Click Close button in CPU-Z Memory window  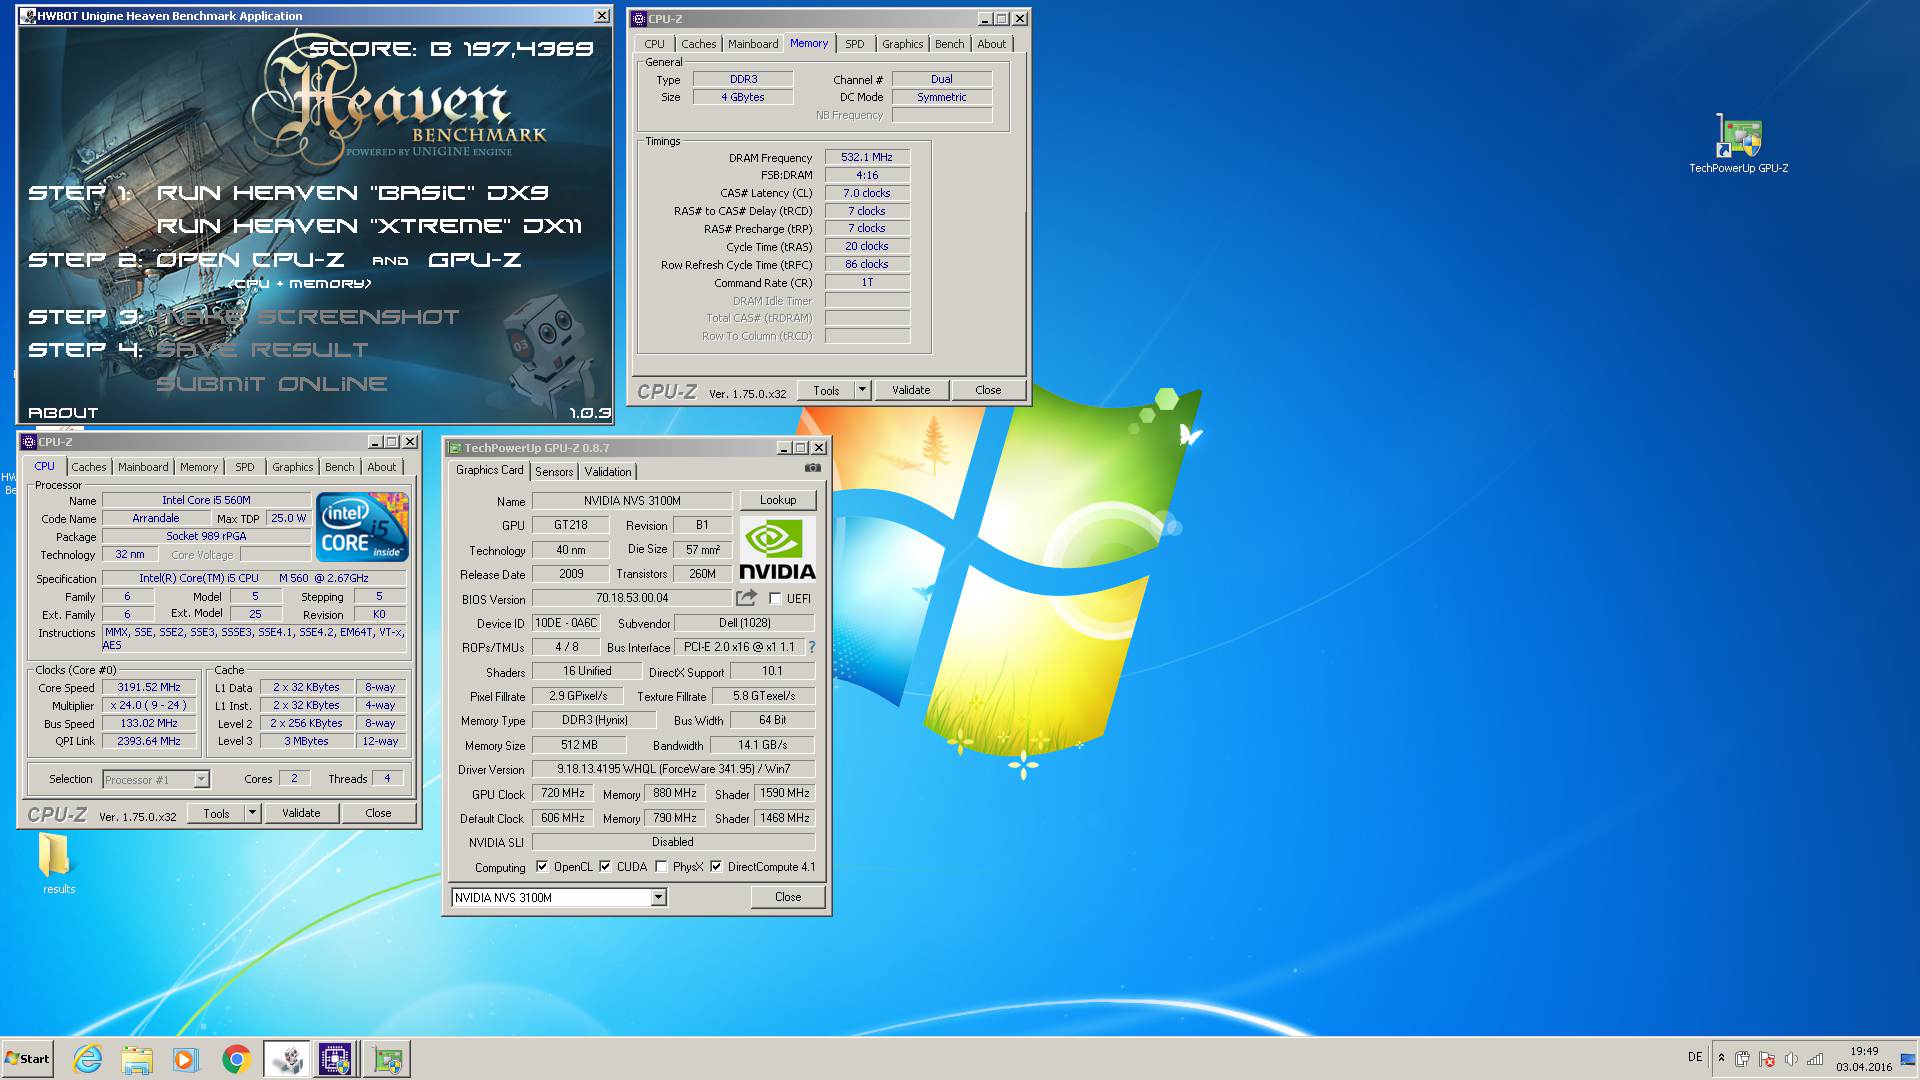point(988,390)
